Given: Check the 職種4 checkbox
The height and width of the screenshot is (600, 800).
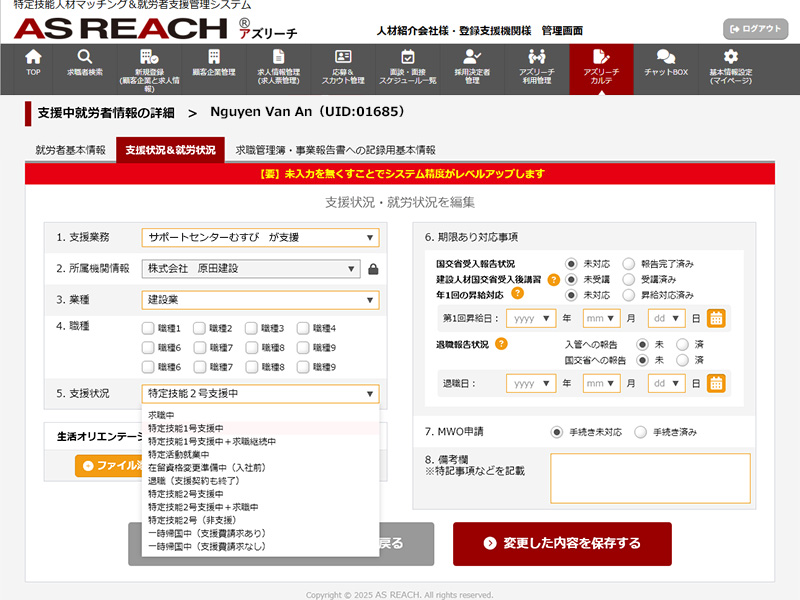Looking at the screenshot, I should 303,328.
